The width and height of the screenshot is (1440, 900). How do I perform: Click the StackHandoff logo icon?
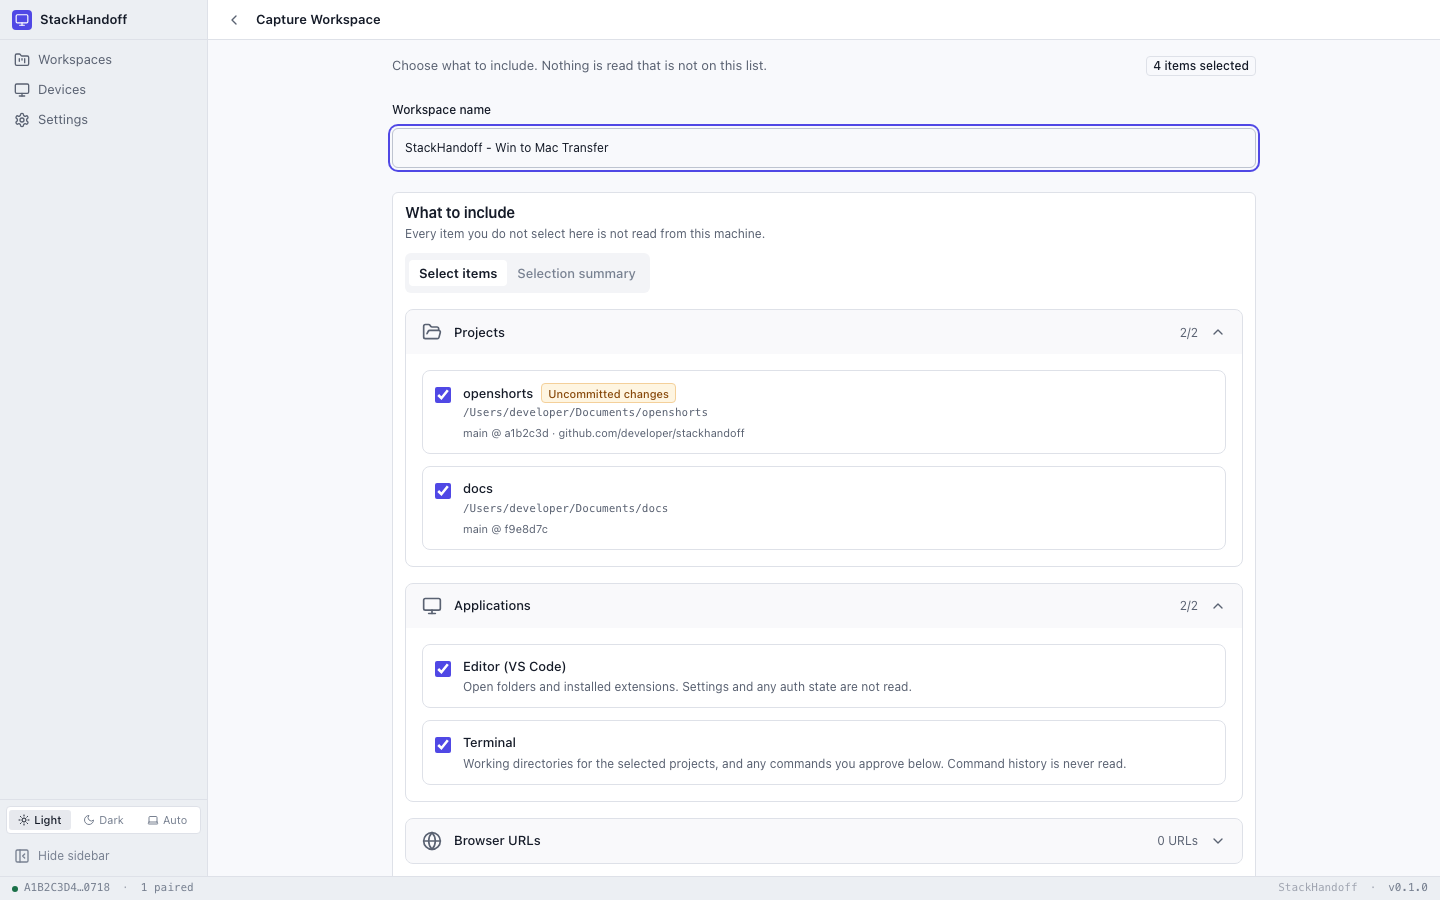(22, 20)
